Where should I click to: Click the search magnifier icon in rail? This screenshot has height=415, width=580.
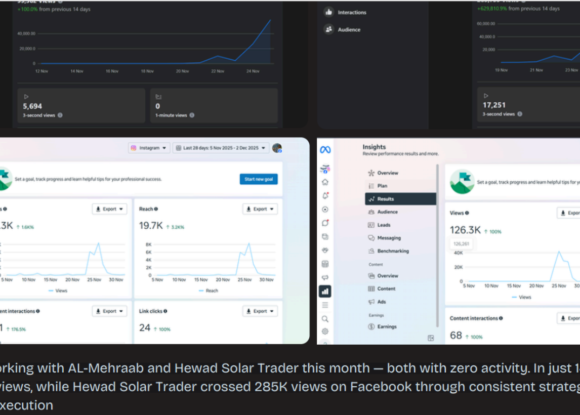tap(325, 319)
